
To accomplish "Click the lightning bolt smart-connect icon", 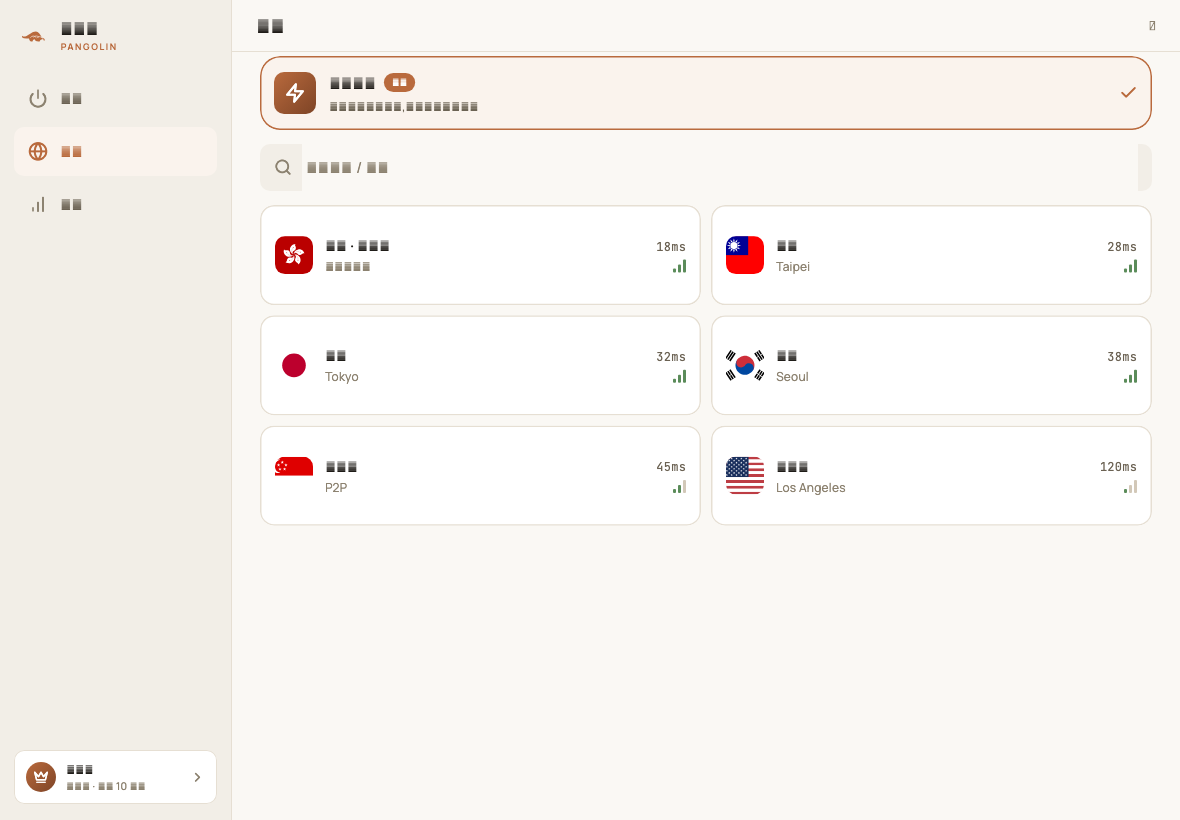I will pos(295,93).
